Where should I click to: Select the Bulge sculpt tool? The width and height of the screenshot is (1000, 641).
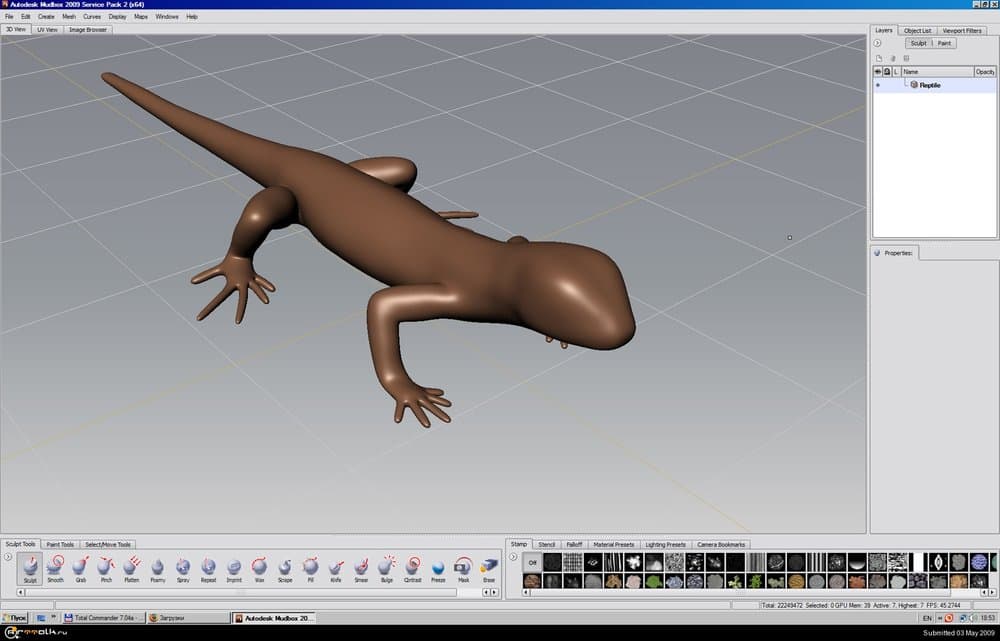click(387, 569)
